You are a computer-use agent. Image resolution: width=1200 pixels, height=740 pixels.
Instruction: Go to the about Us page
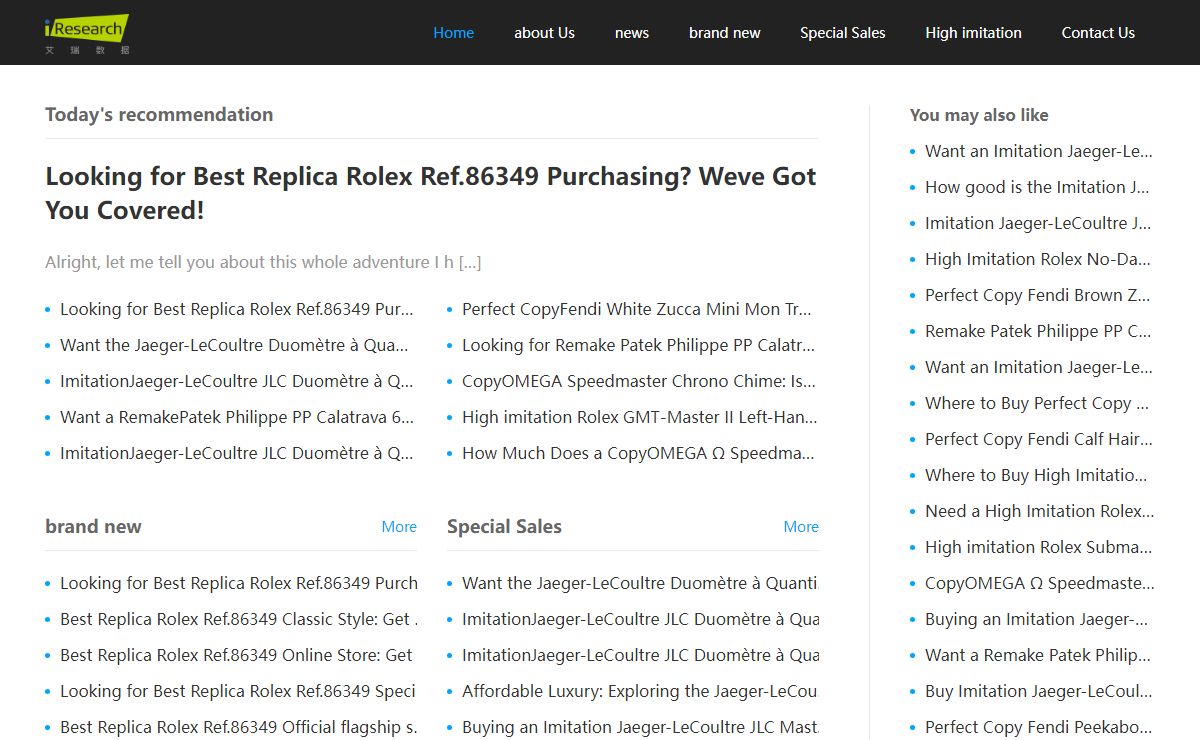[544, 33]
